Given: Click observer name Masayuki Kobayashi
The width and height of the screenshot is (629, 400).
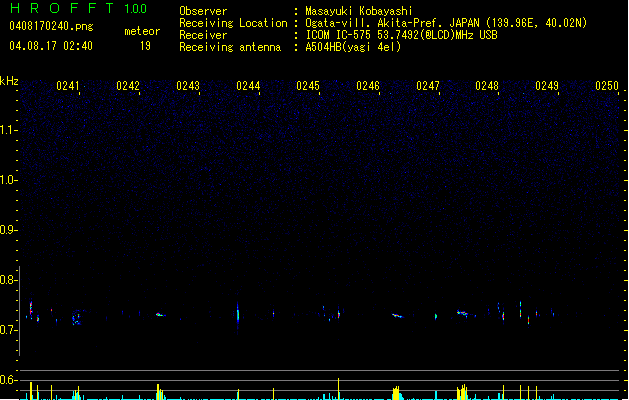Looking at the screenshot, I should (359, 11).
